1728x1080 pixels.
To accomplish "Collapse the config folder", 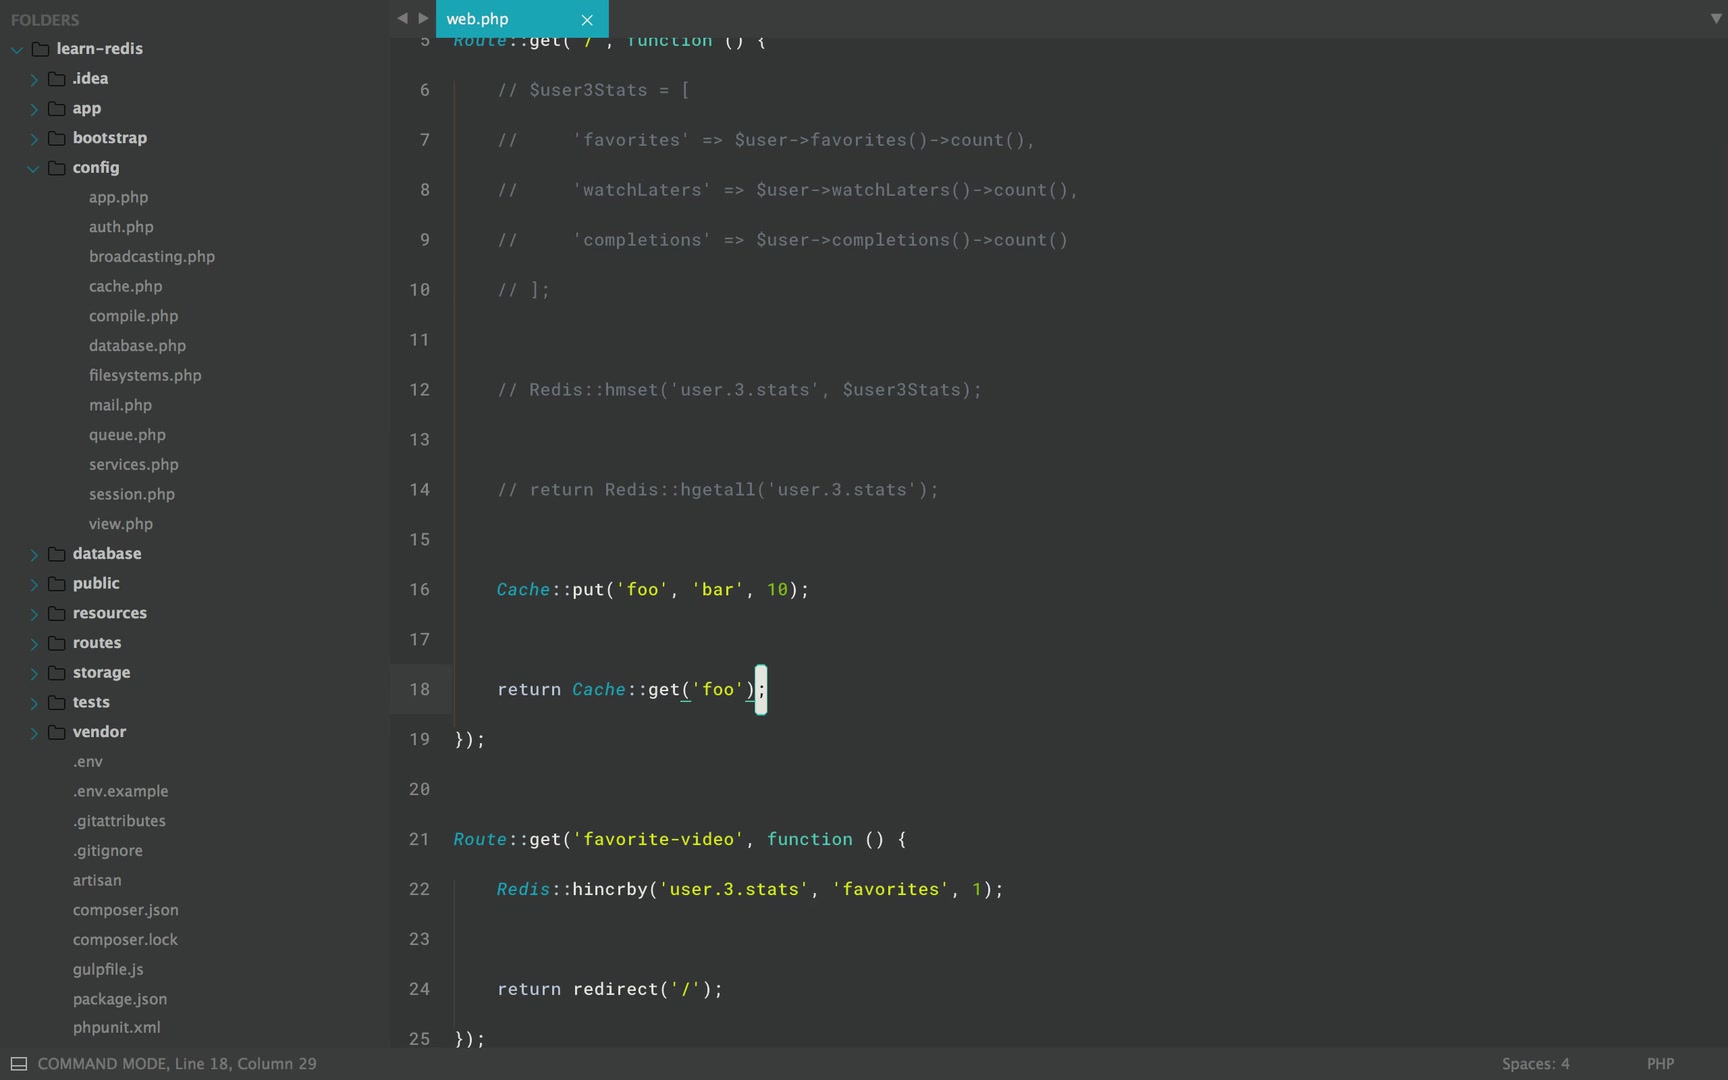I will 33,168.
